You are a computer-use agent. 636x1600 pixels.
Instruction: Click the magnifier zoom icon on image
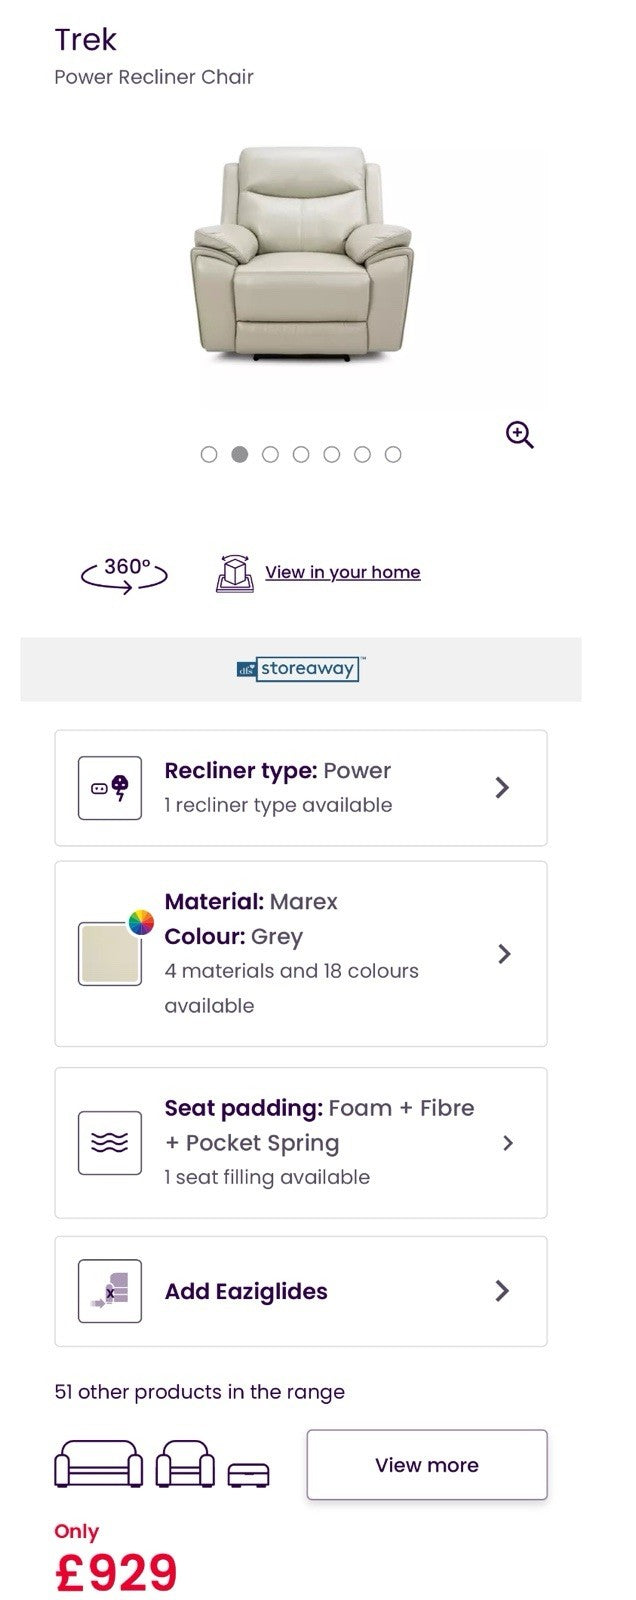(519, 435)
